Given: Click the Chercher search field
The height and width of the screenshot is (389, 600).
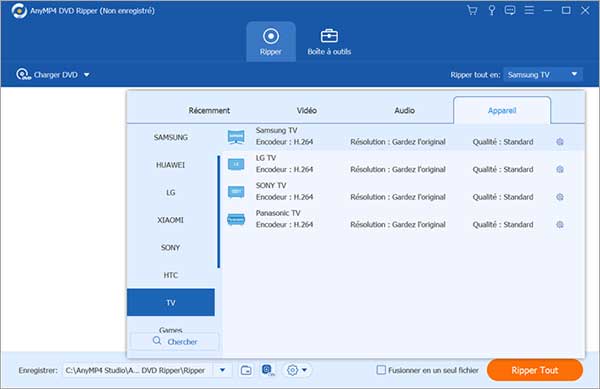Looking at the screenshot, I should click(x=175, y=342).
